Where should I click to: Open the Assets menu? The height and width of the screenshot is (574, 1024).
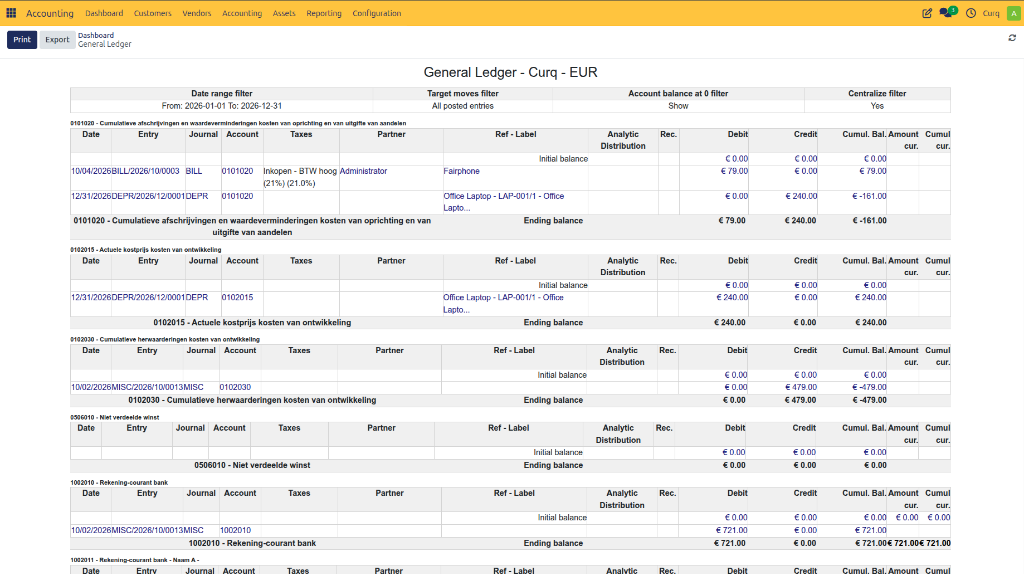tap(284, 13)
